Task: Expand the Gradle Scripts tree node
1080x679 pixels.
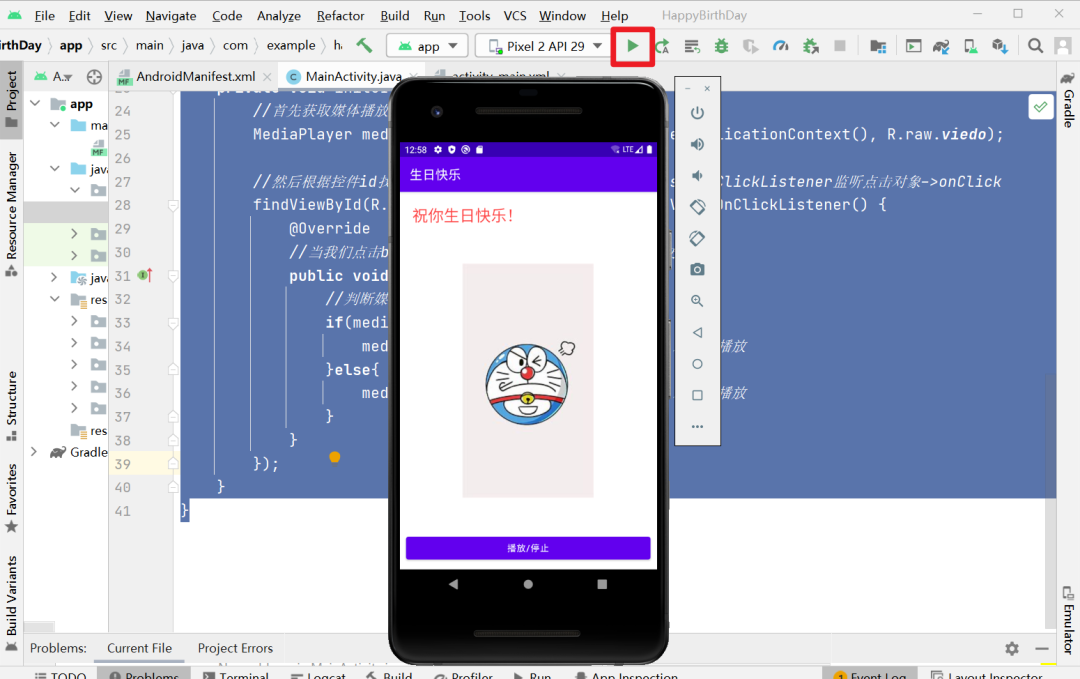Action: [34, 452]
